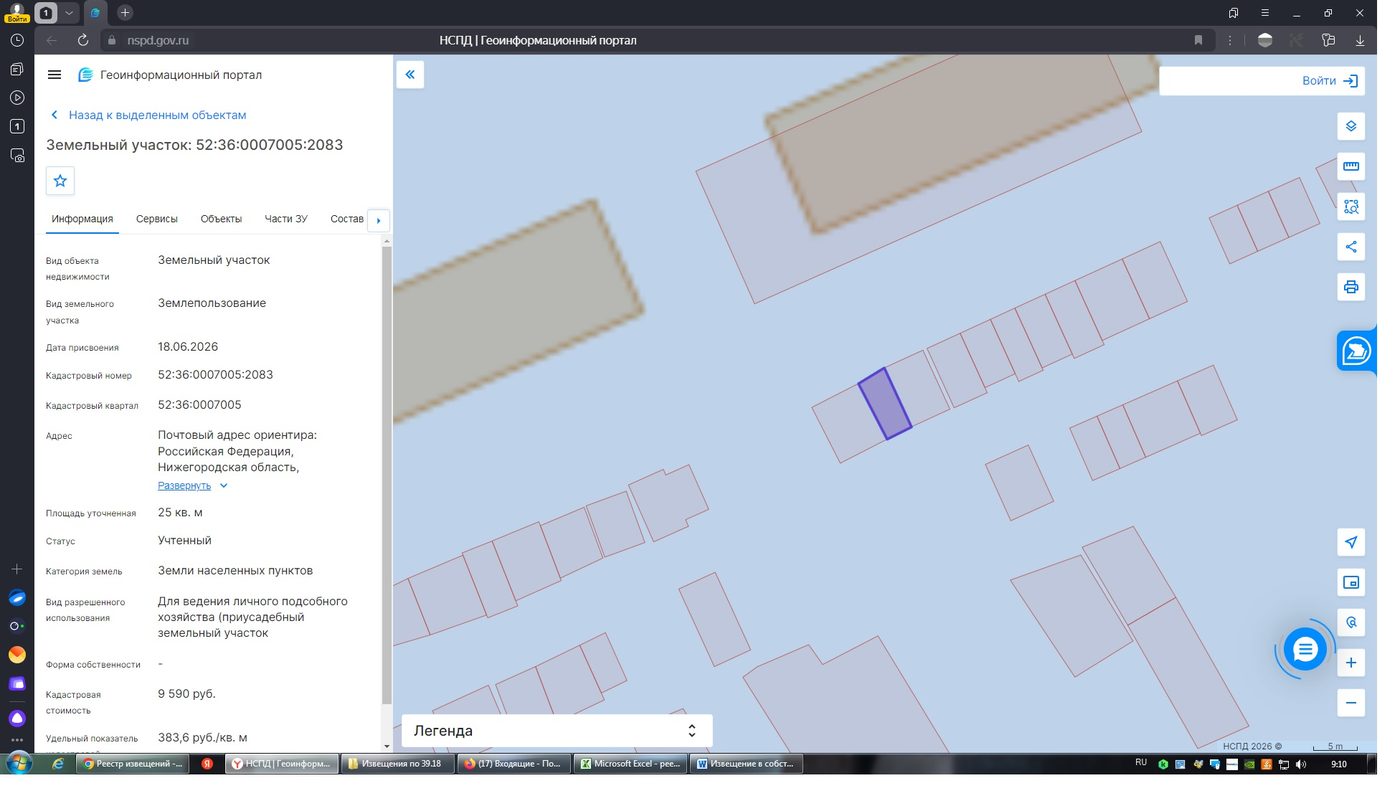
Task: Add parcel to favorites with star
Action: [x=60, y=181]
